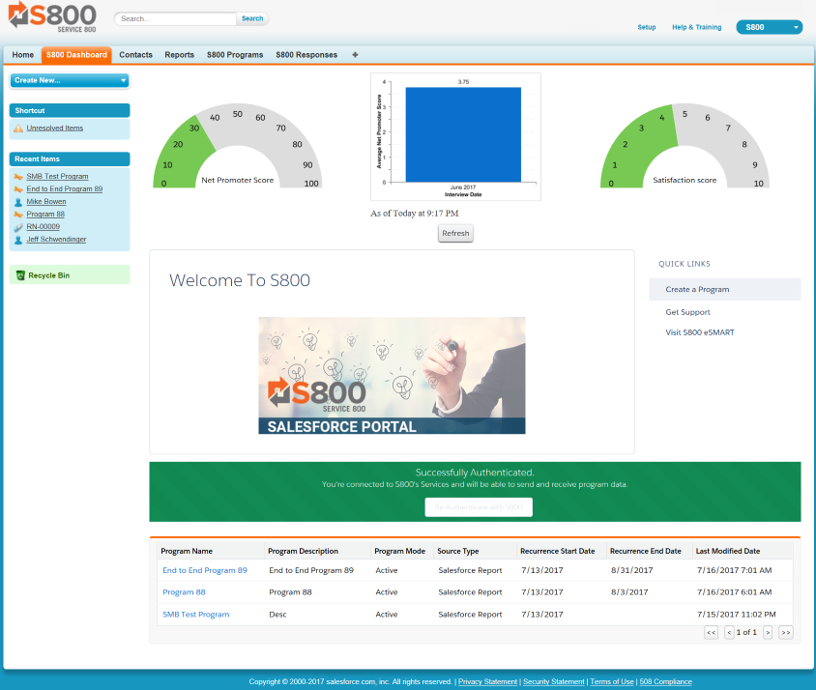
Task: Click the record icon next to RN-00009
Action: click(x=19, y=227)
